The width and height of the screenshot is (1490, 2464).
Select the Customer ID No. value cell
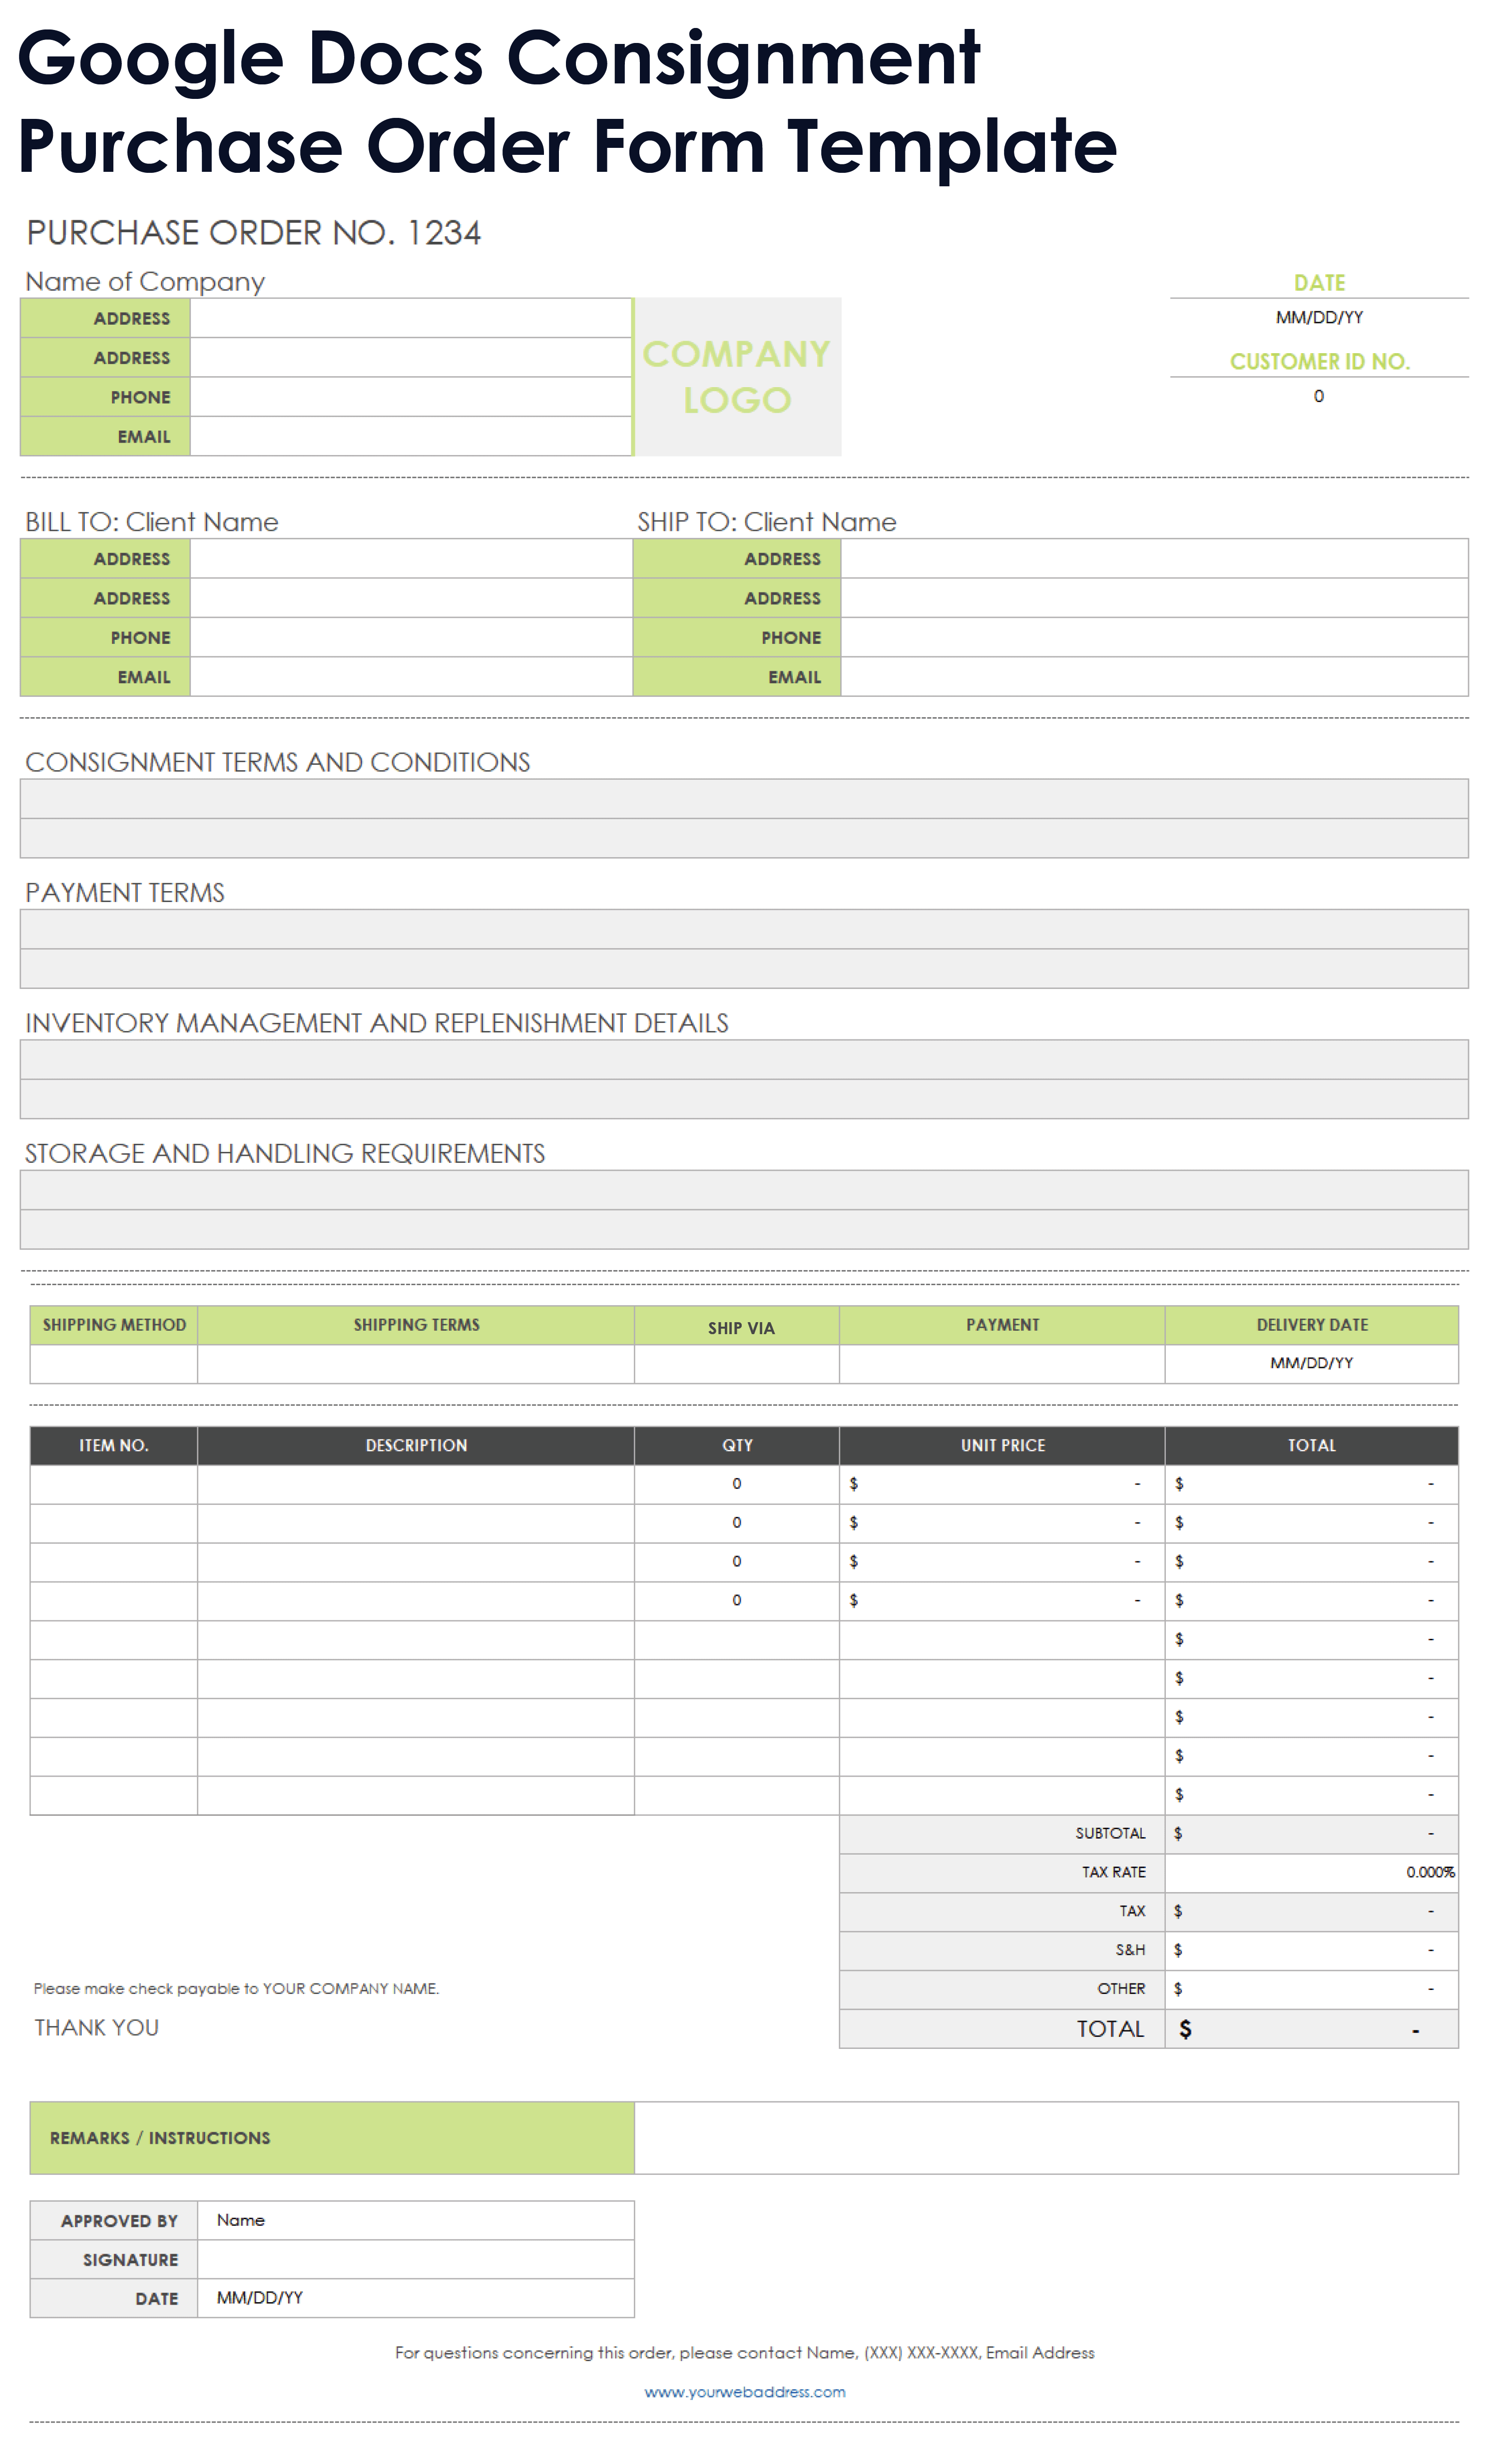point(1318,397)
